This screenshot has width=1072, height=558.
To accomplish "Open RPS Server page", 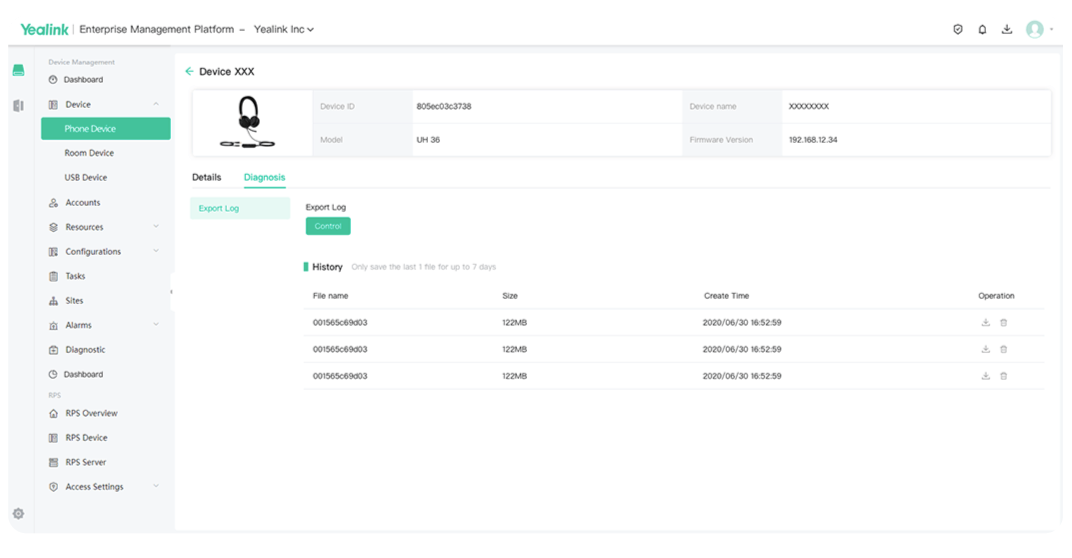I will (85, 463).
